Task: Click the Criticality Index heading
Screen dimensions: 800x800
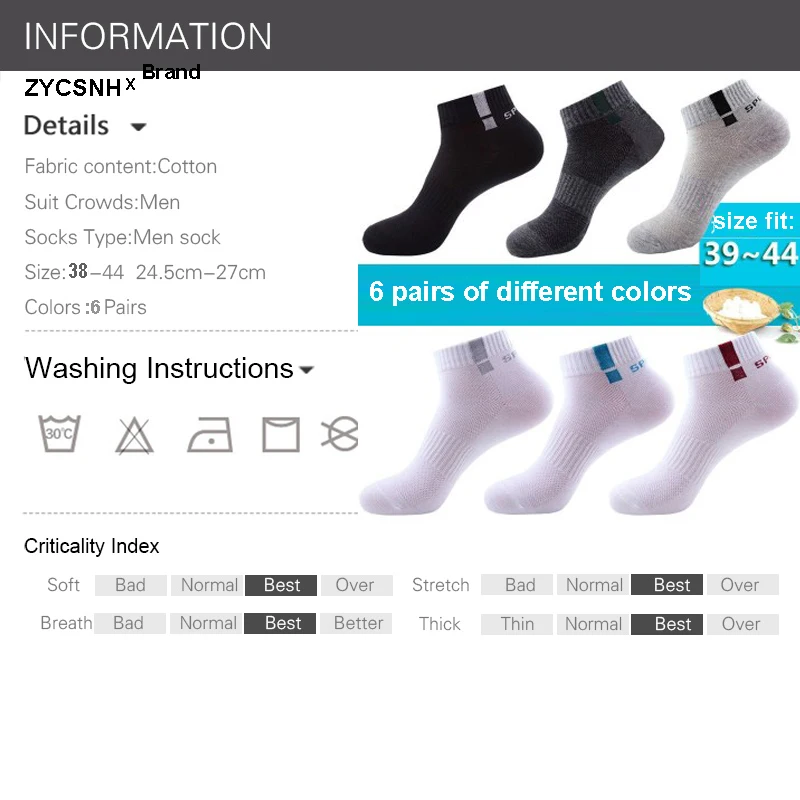Action: pyautogui.click(x=92, y=546)
